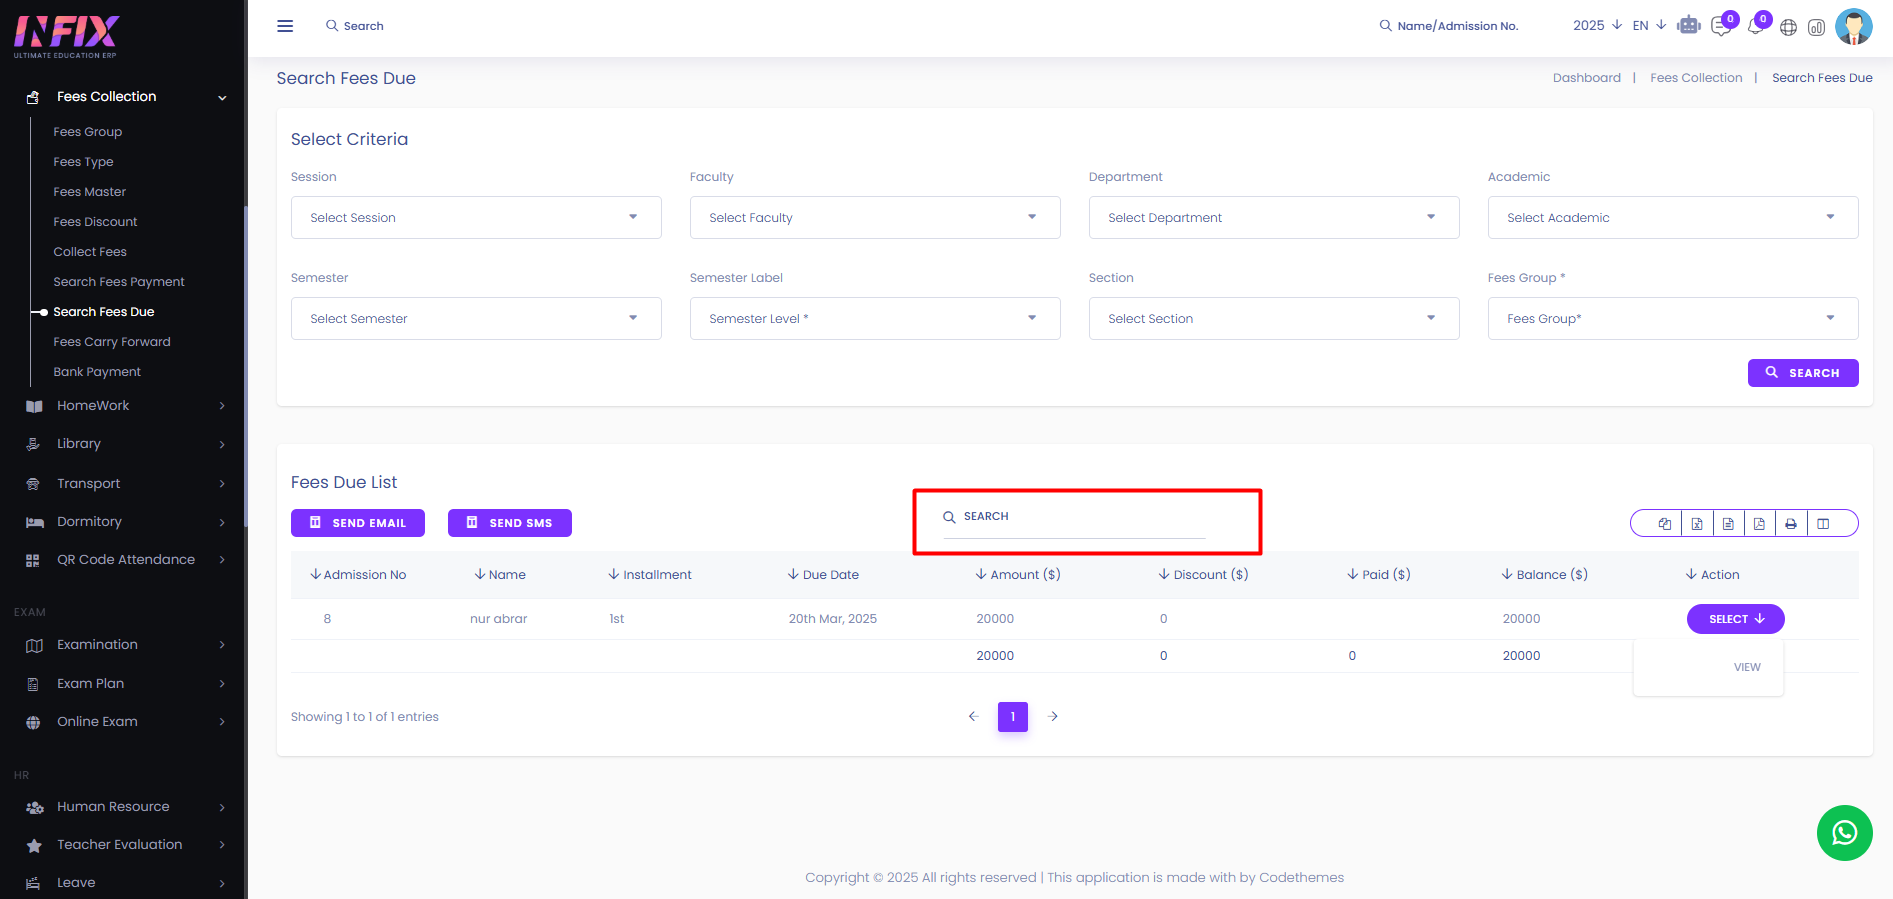
Task: Sort by Name column
Action: 500,575
